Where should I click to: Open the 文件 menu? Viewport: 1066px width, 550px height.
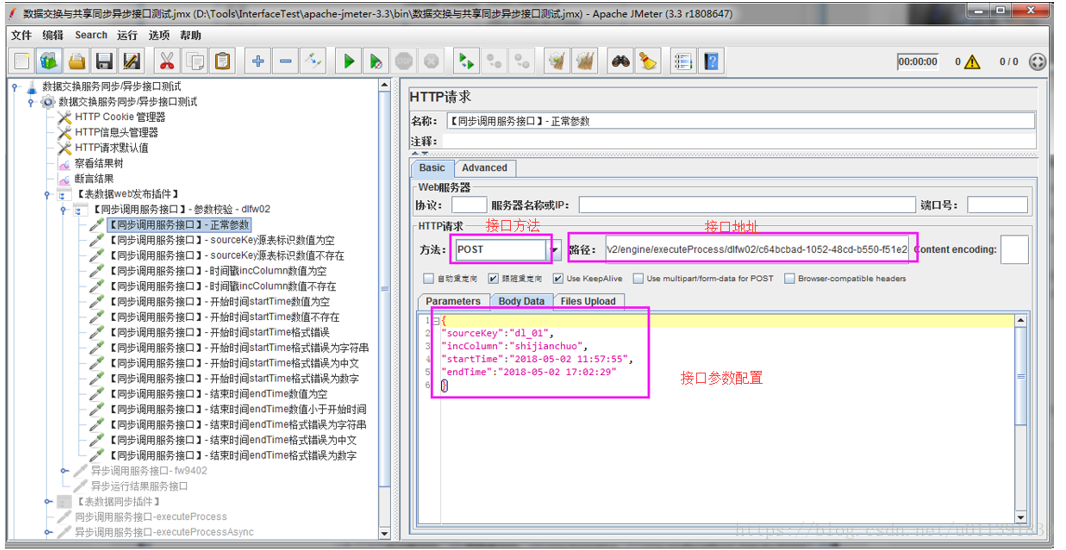coord(21,35)
